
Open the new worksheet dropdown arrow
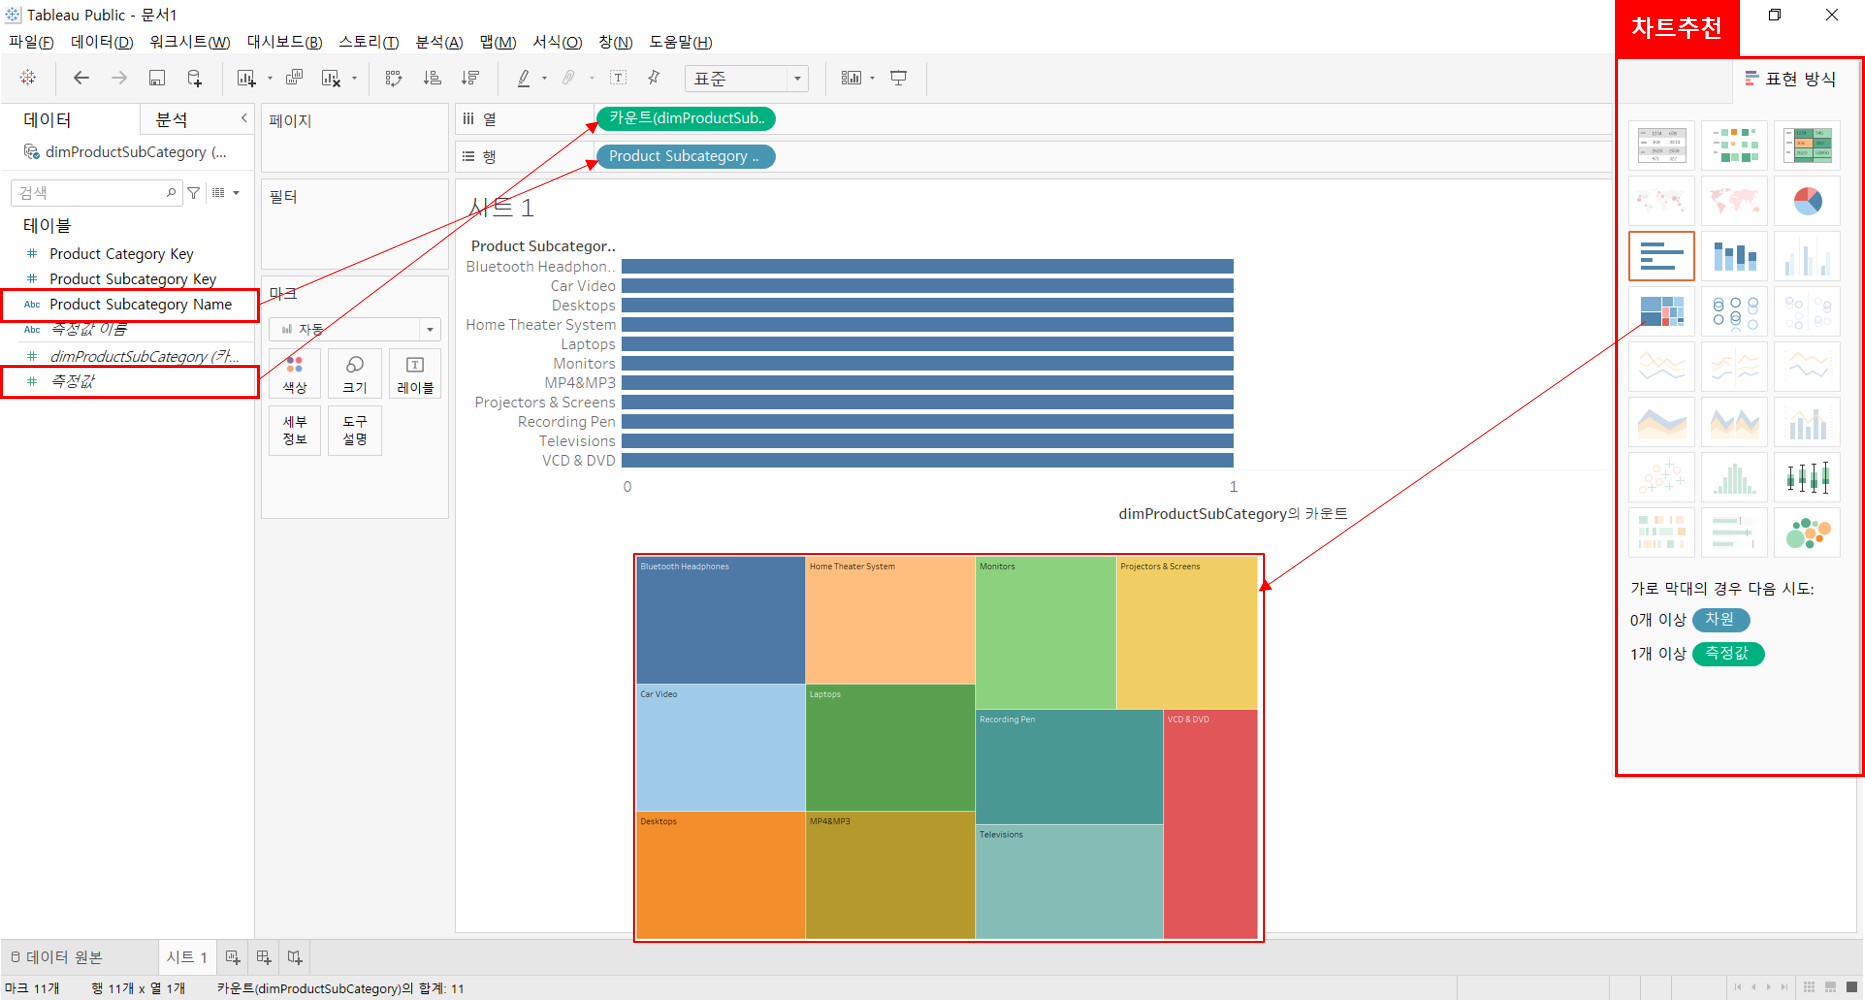269,78
